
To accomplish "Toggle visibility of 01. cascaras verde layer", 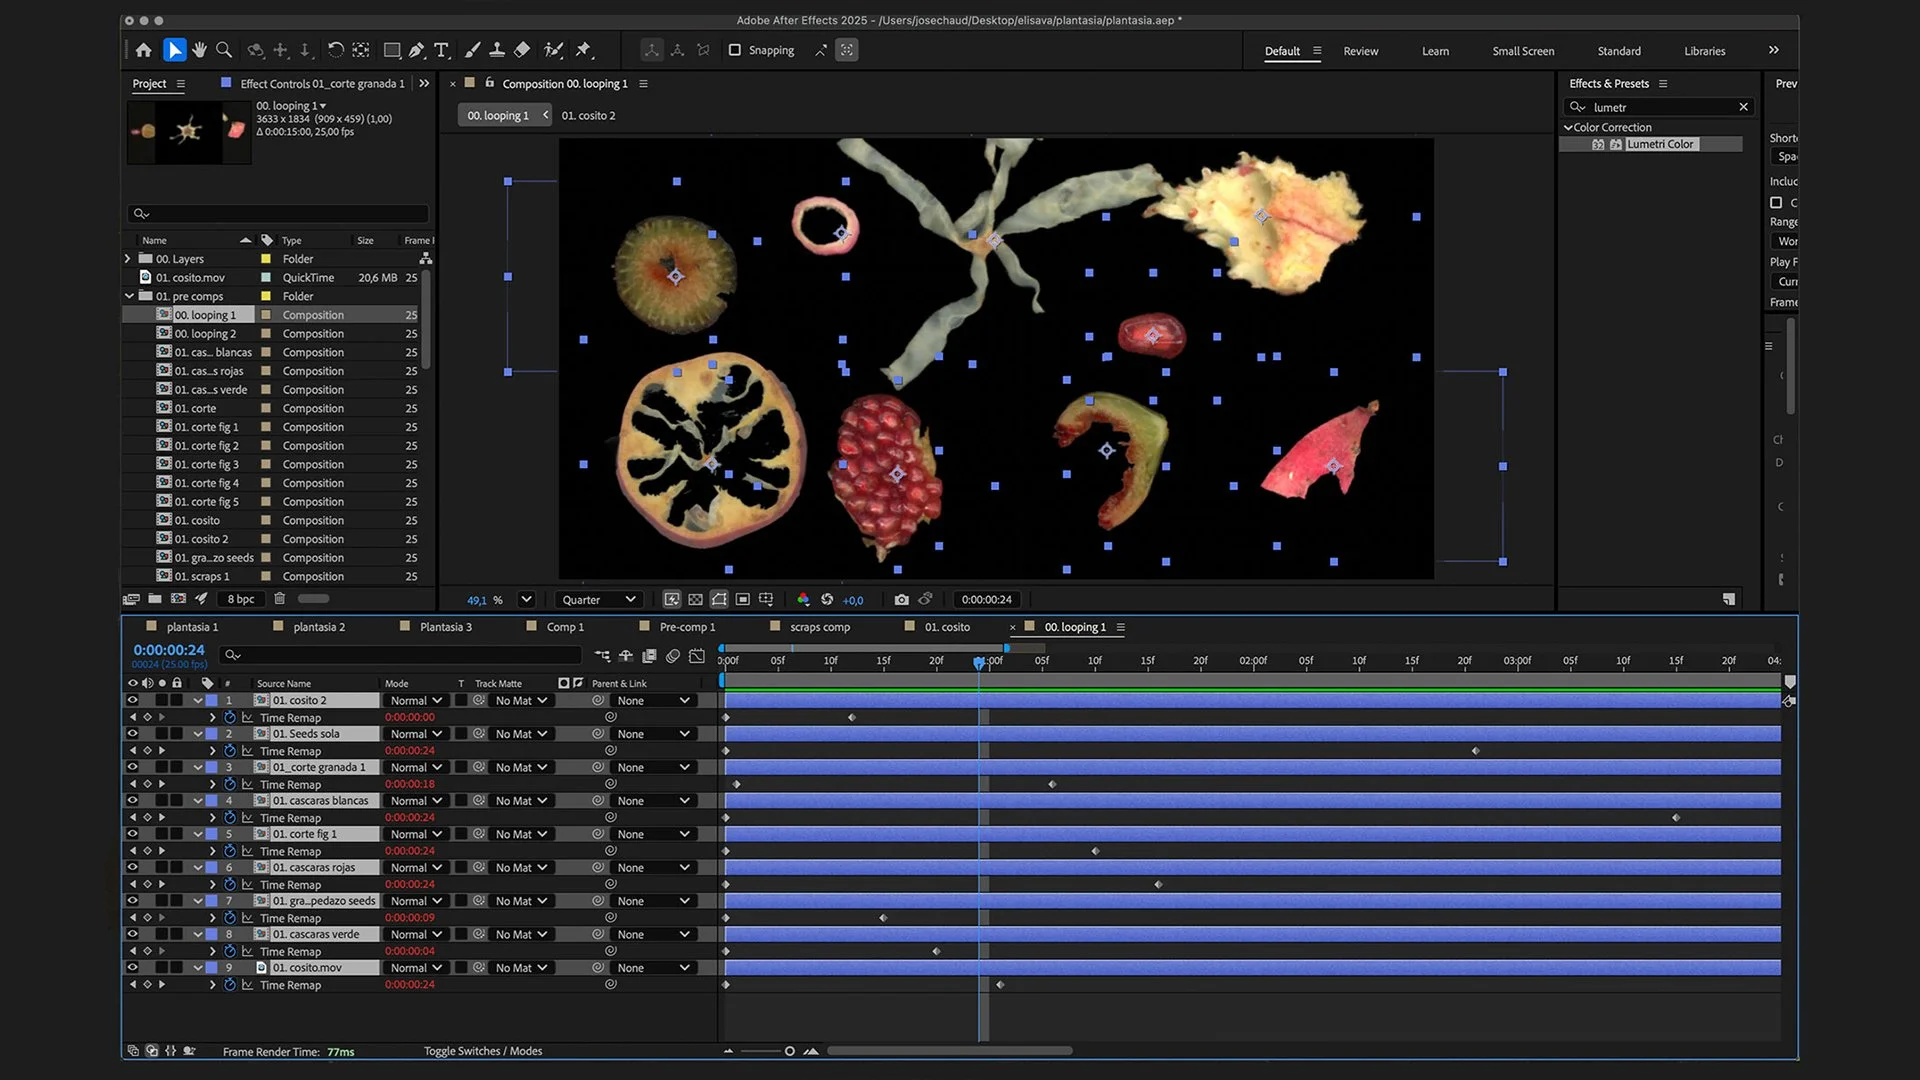I will coord(132,935).
